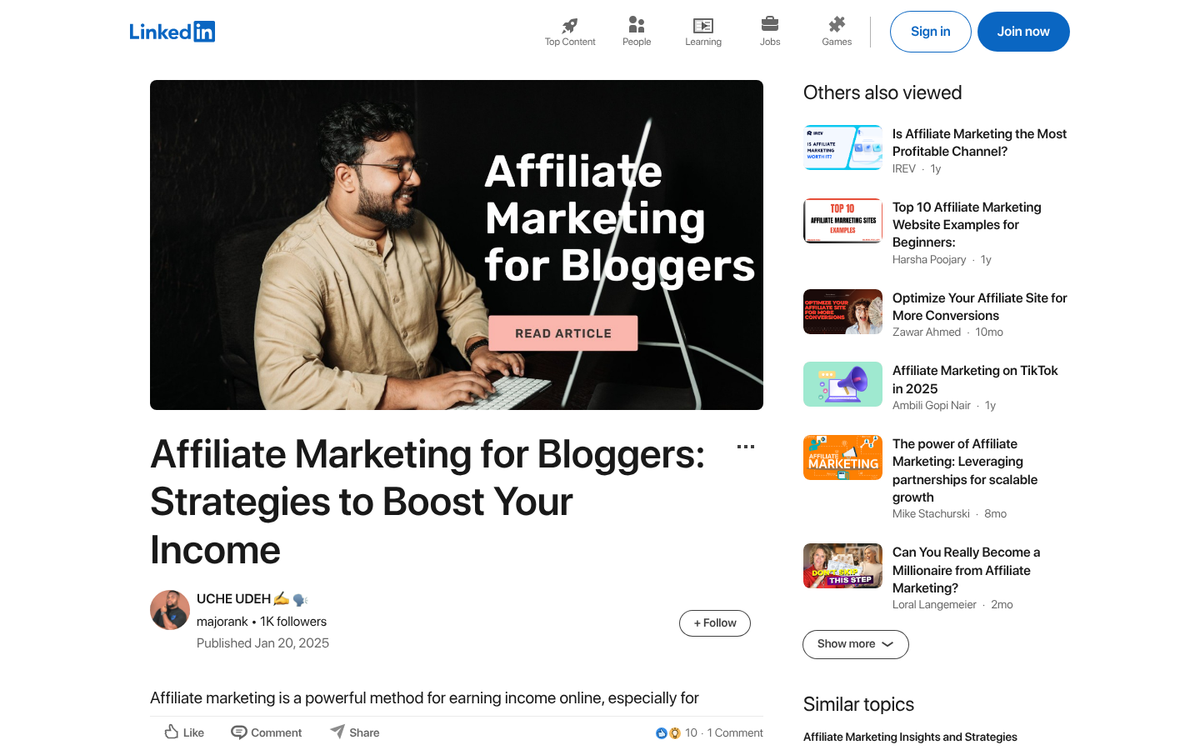Open the Learning video icon
Image resolution: width=1200 pixels, height=750 pixels.
[x=703, y=25]
